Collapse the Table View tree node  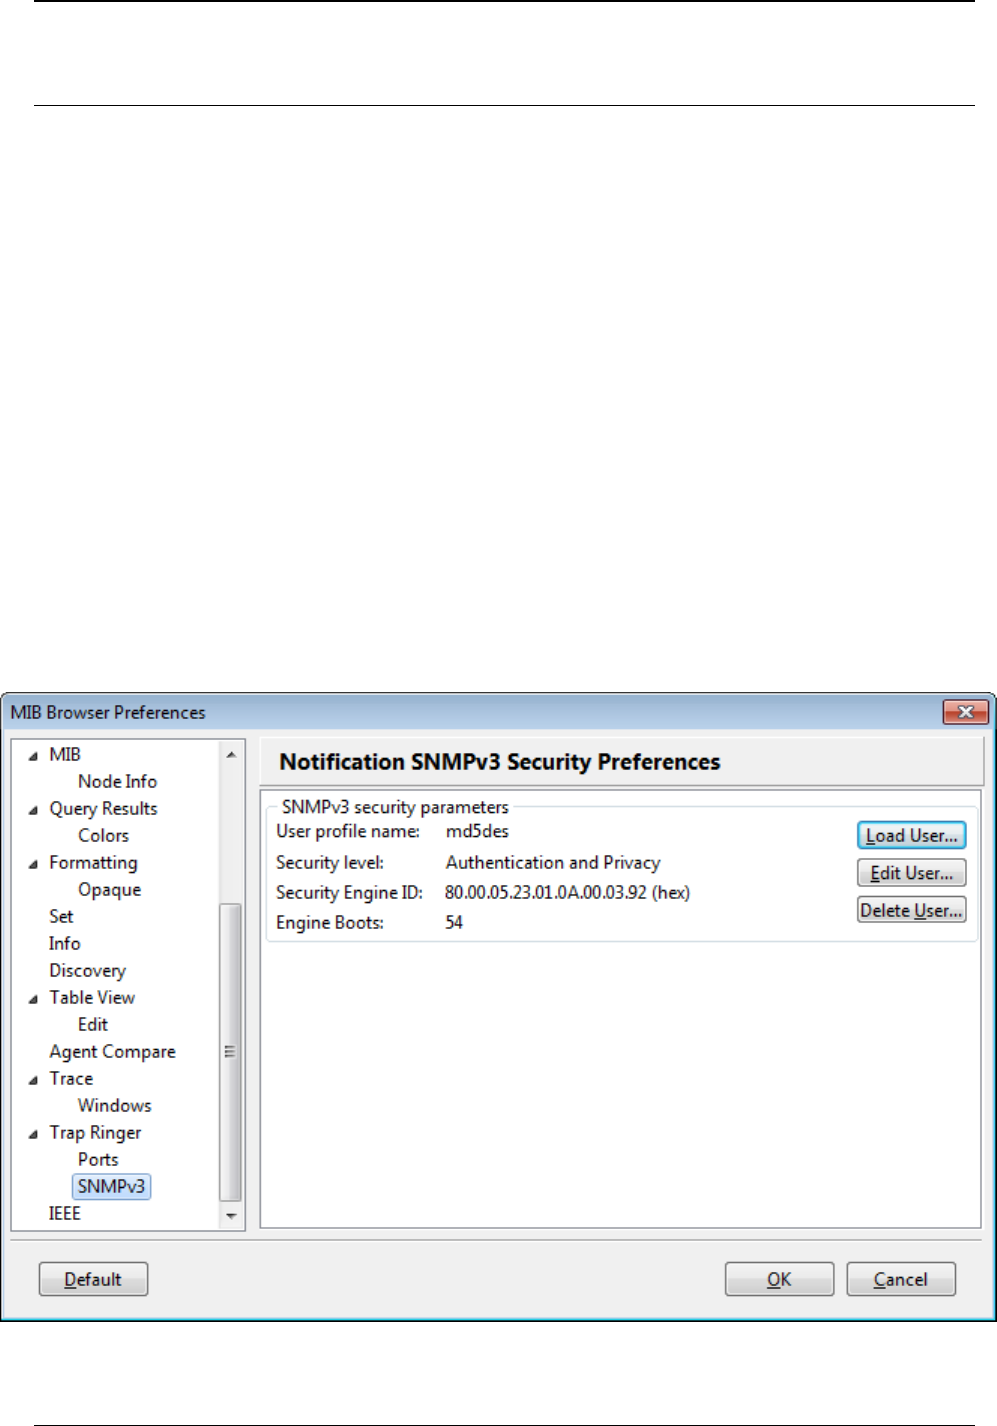point(33,999)
